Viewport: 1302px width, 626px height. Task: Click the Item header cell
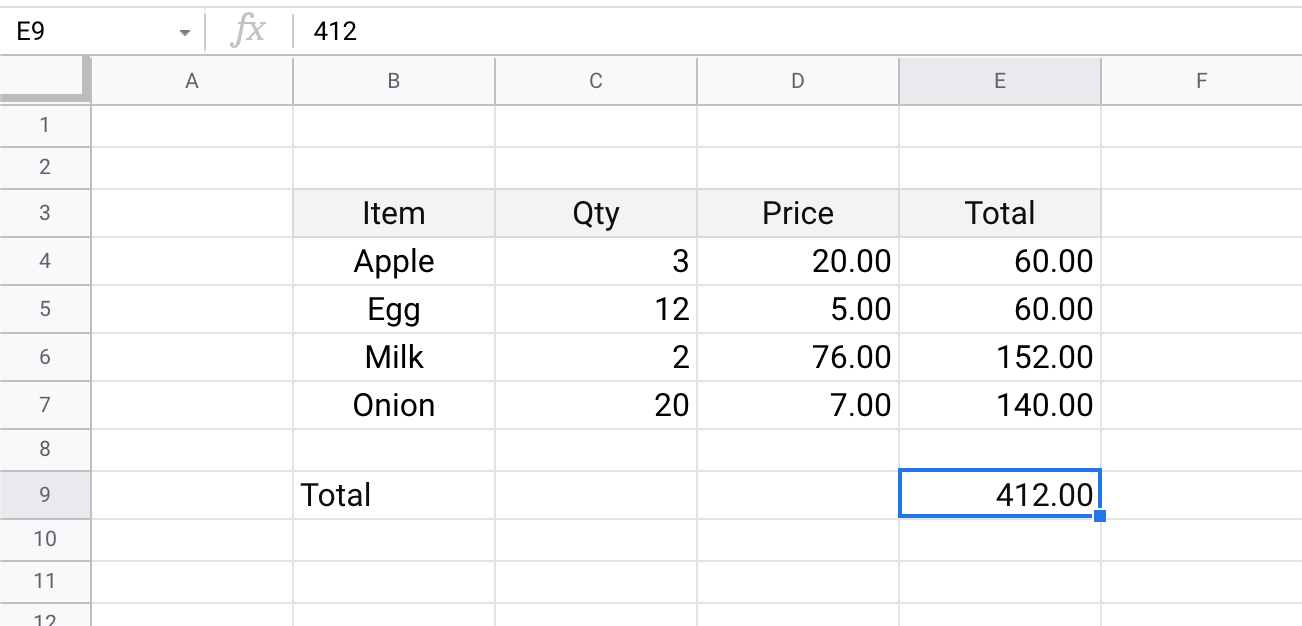[394, 213]
